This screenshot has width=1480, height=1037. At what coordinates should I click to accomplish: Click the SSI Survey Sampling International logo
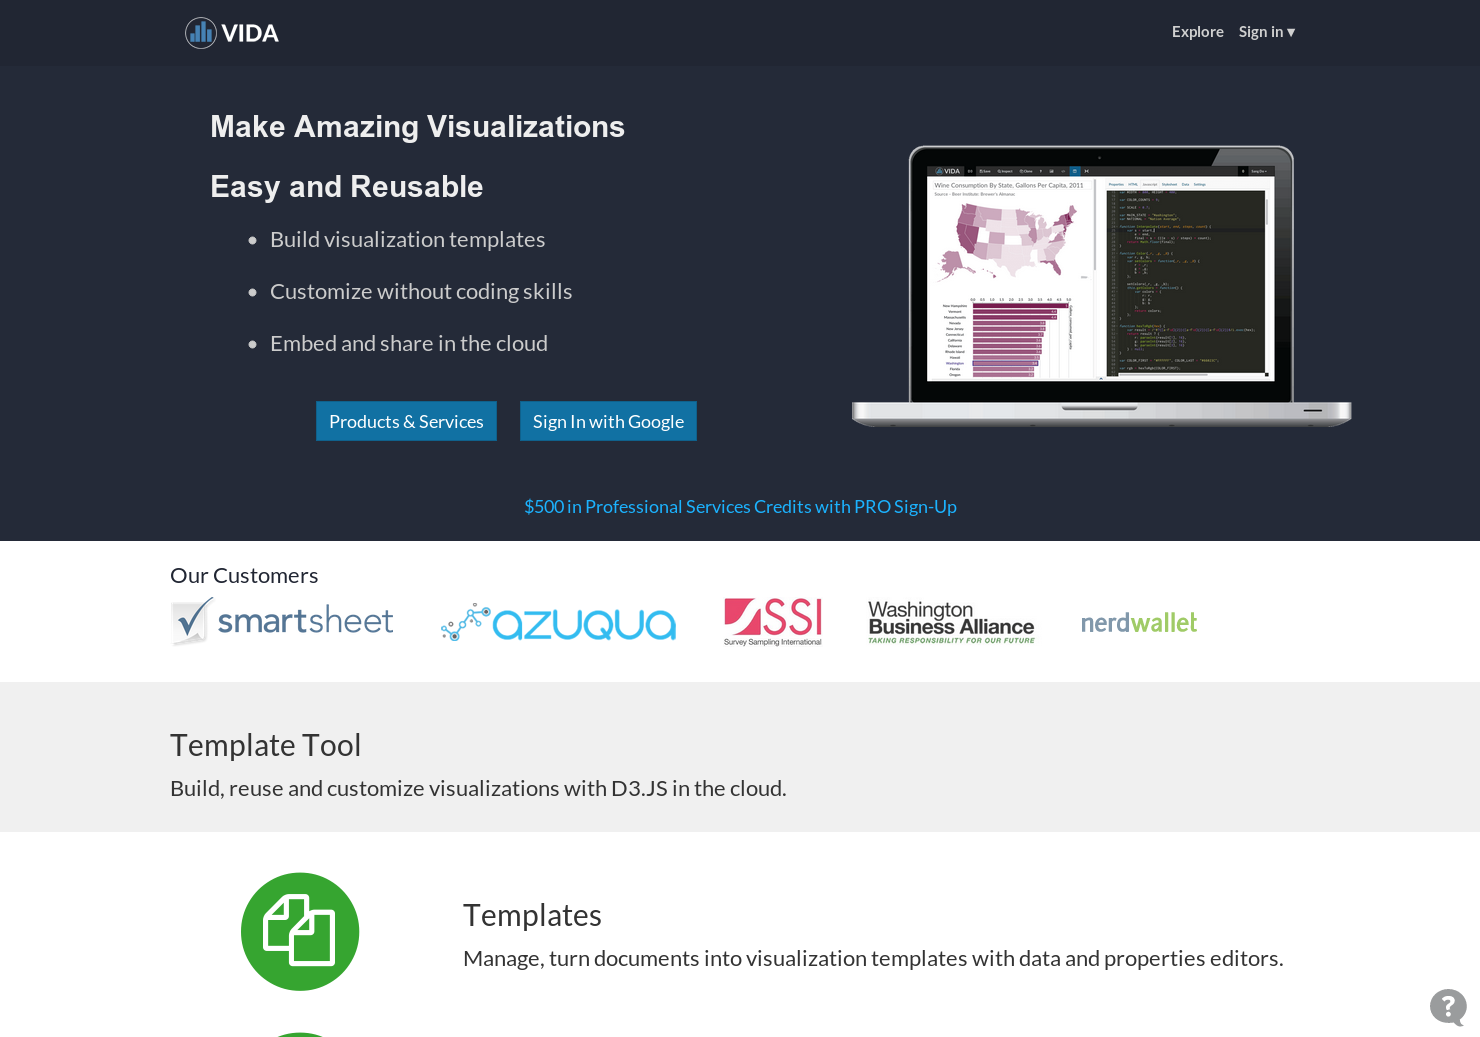[773, 622]
